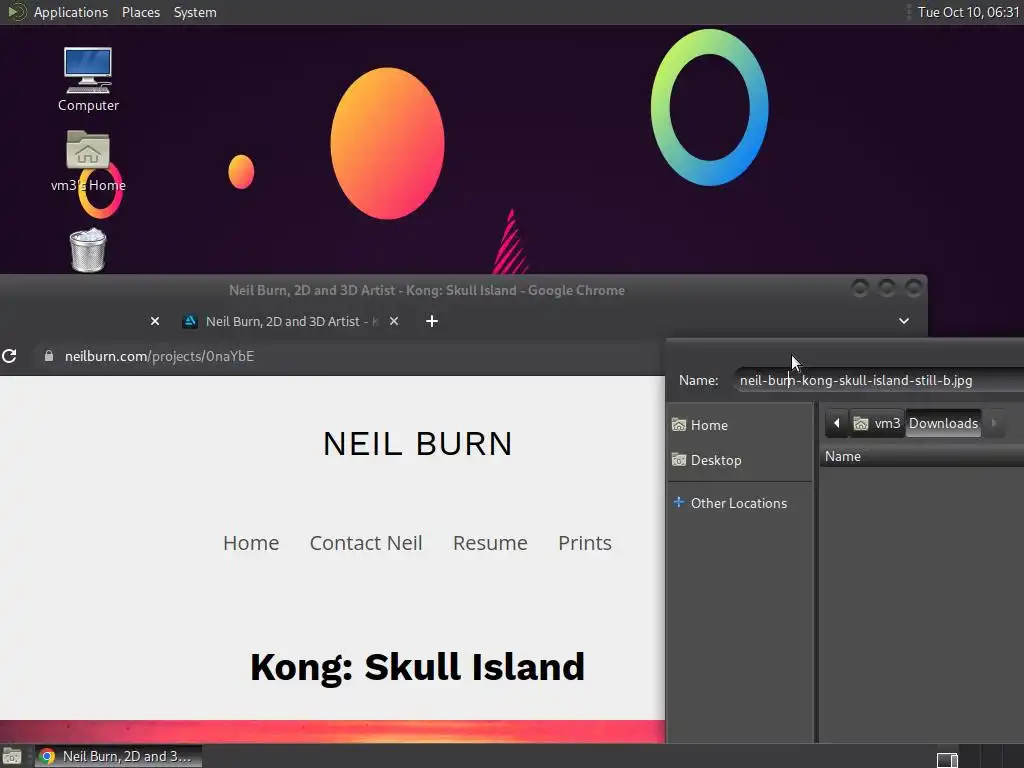1024x768 pixels.
Task: Click the Chrome icon in the taskbar
Action: [47, 756]
